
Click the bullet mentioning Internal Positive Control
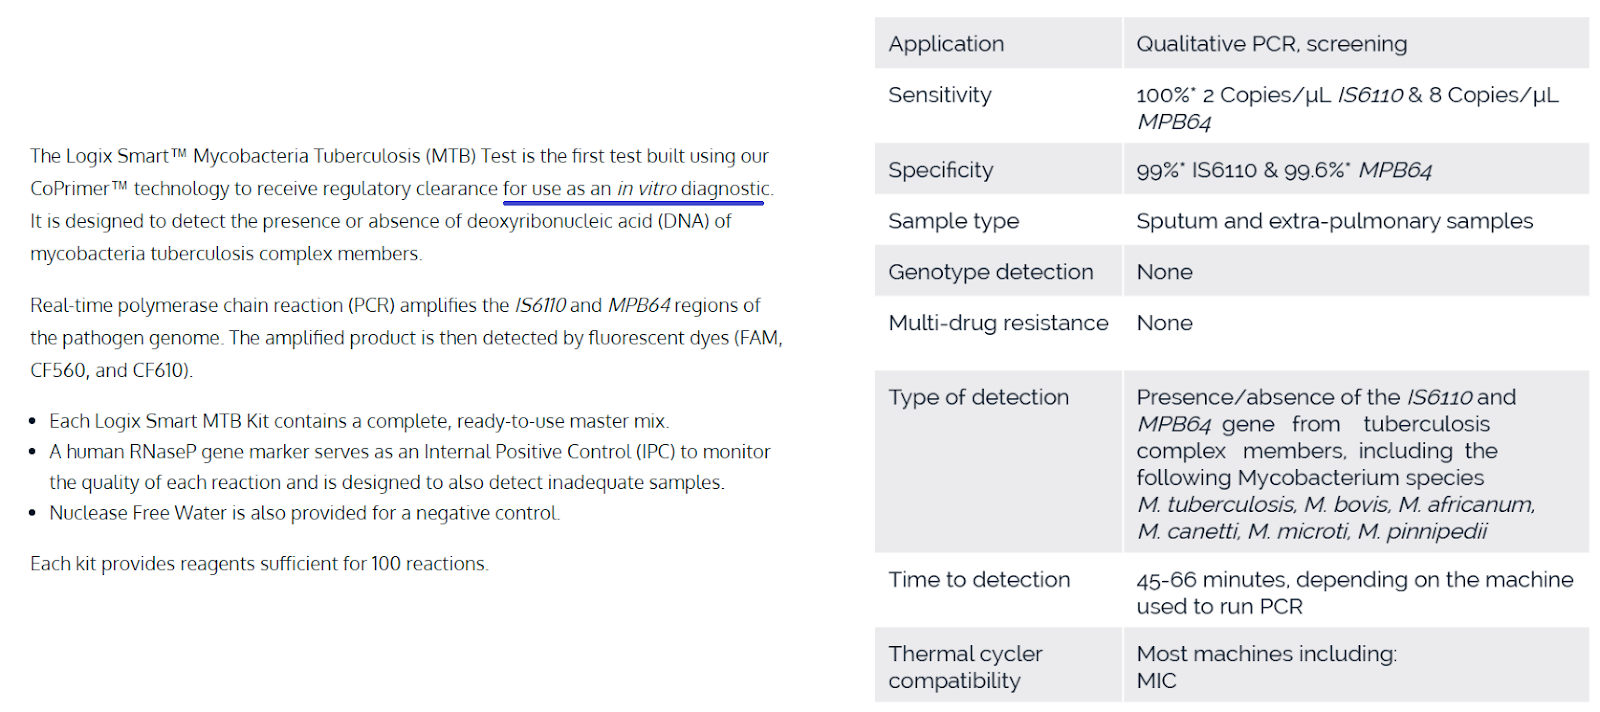point(410,467)
